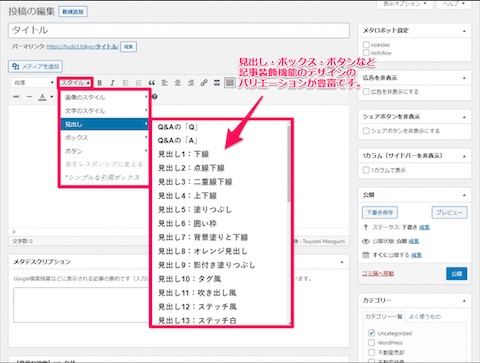Choose 見出し11:吹き出し風 style
Viewport: 480px width, 363px height.
[197, 293]
